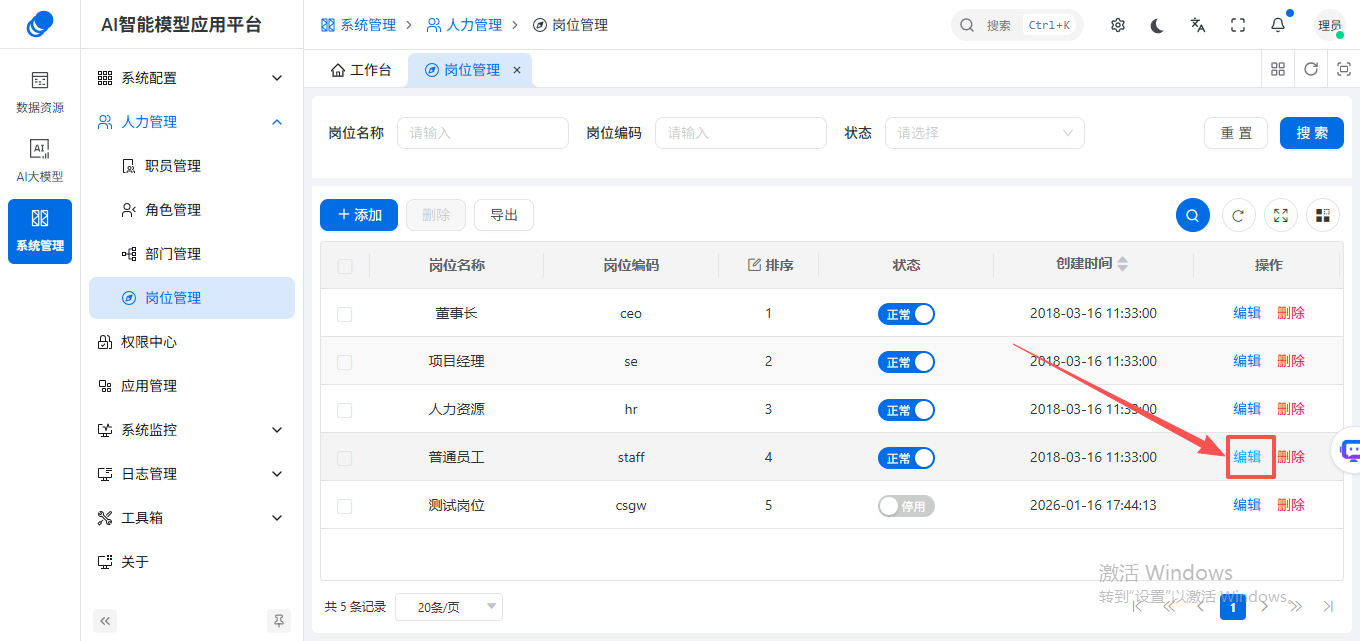The width and height of the screenshot is (1360, 641).
Task: Edit the 测试岗位 row
Action: 1247,506
